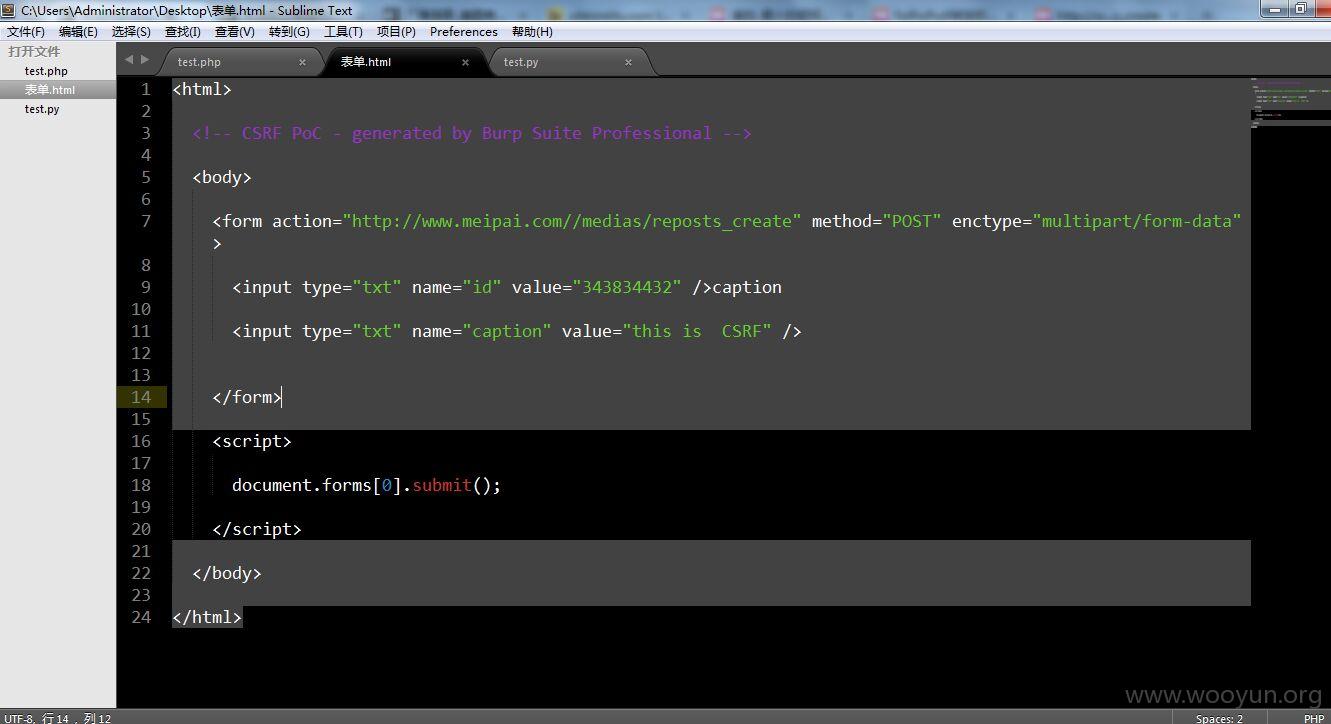The width and height of the screenshot is (1331, 724).
Task: Open the 查看(V) menu
Action: click(x=235, y=32)
